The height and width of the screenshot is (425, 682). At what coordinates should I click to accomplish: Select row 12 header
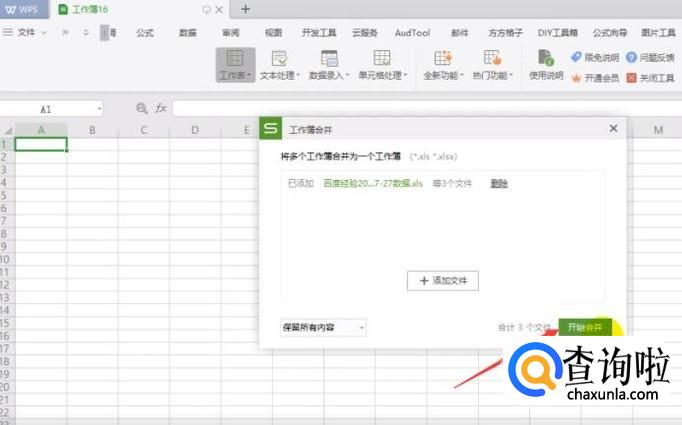tap(5, 284)
